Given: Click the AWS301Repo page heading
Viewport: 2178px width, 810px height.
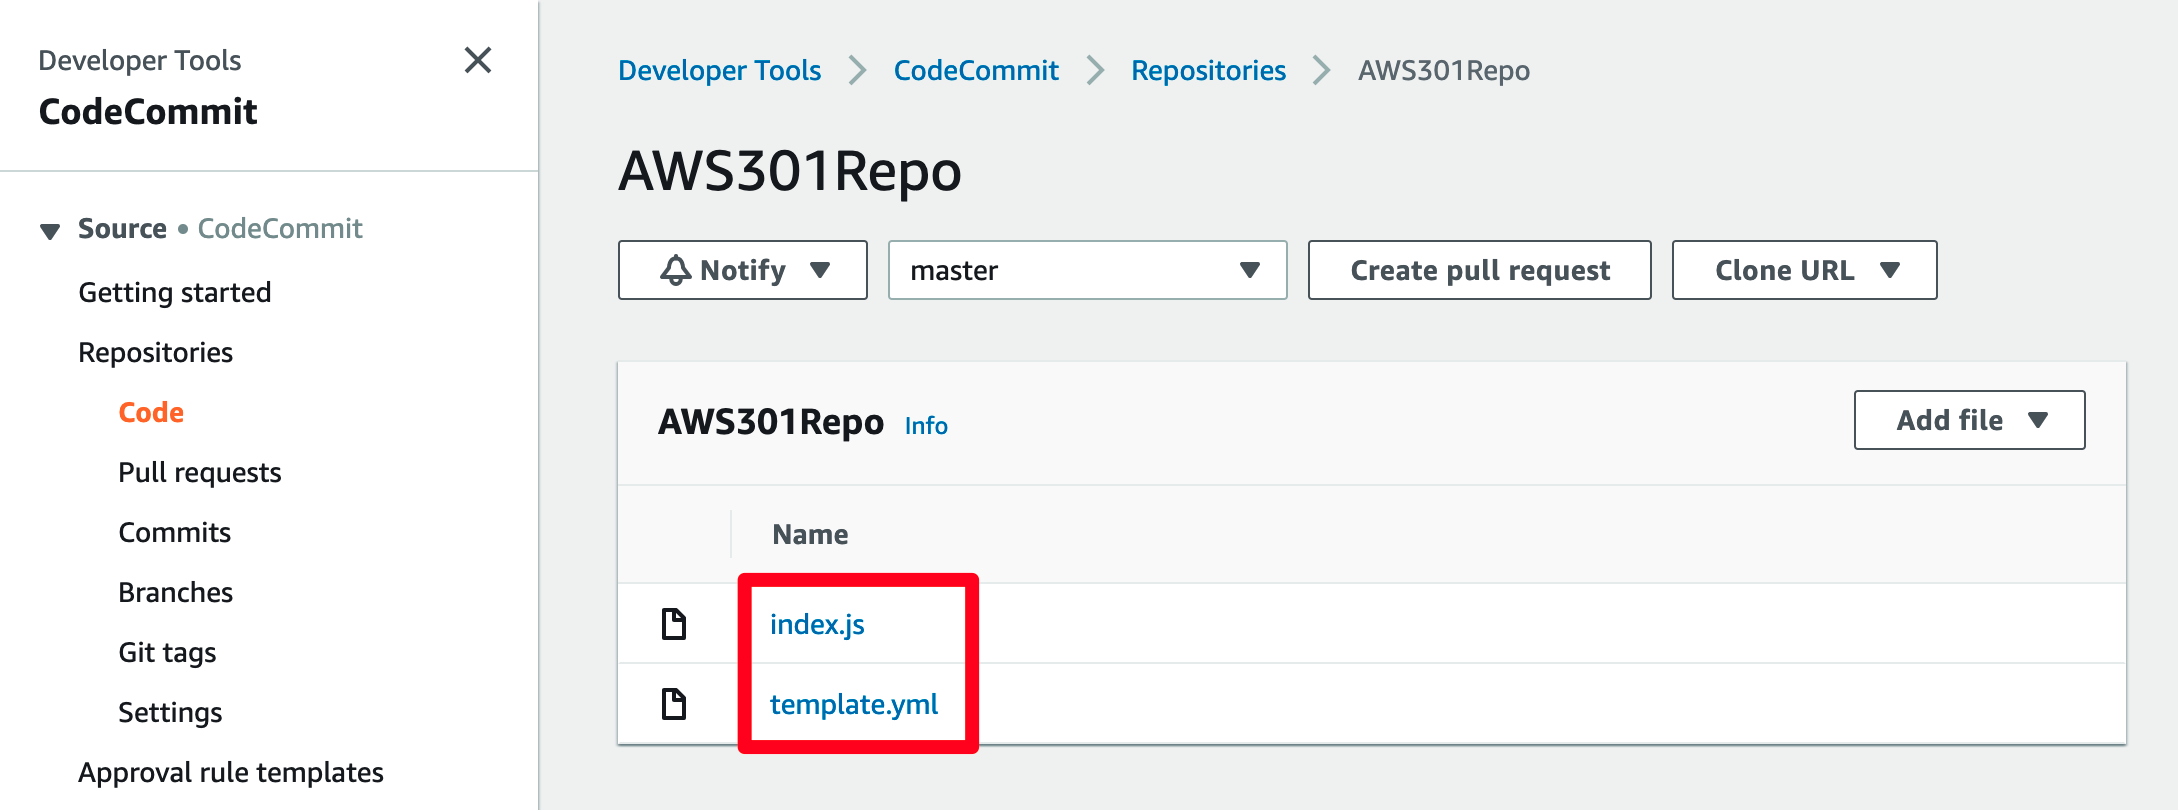Looking at the screenshot, I should click(x=790, y=170).
